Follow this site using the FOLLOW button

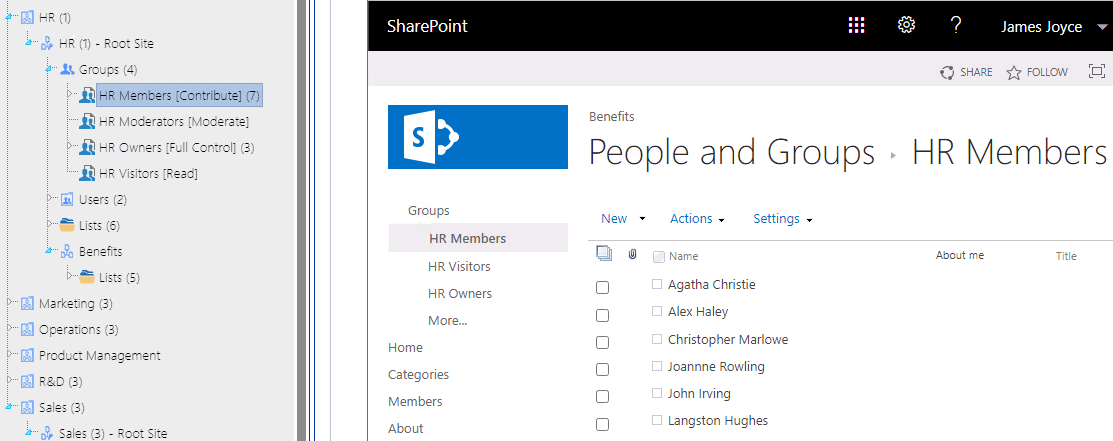tap(1037, 72)
